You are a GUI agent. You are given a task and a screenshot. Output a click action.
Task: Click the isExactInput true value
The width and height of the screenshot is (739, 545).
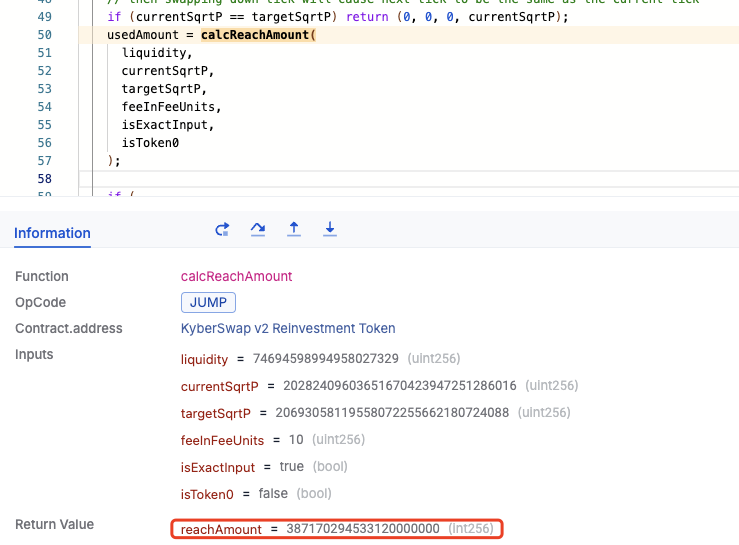291,466
